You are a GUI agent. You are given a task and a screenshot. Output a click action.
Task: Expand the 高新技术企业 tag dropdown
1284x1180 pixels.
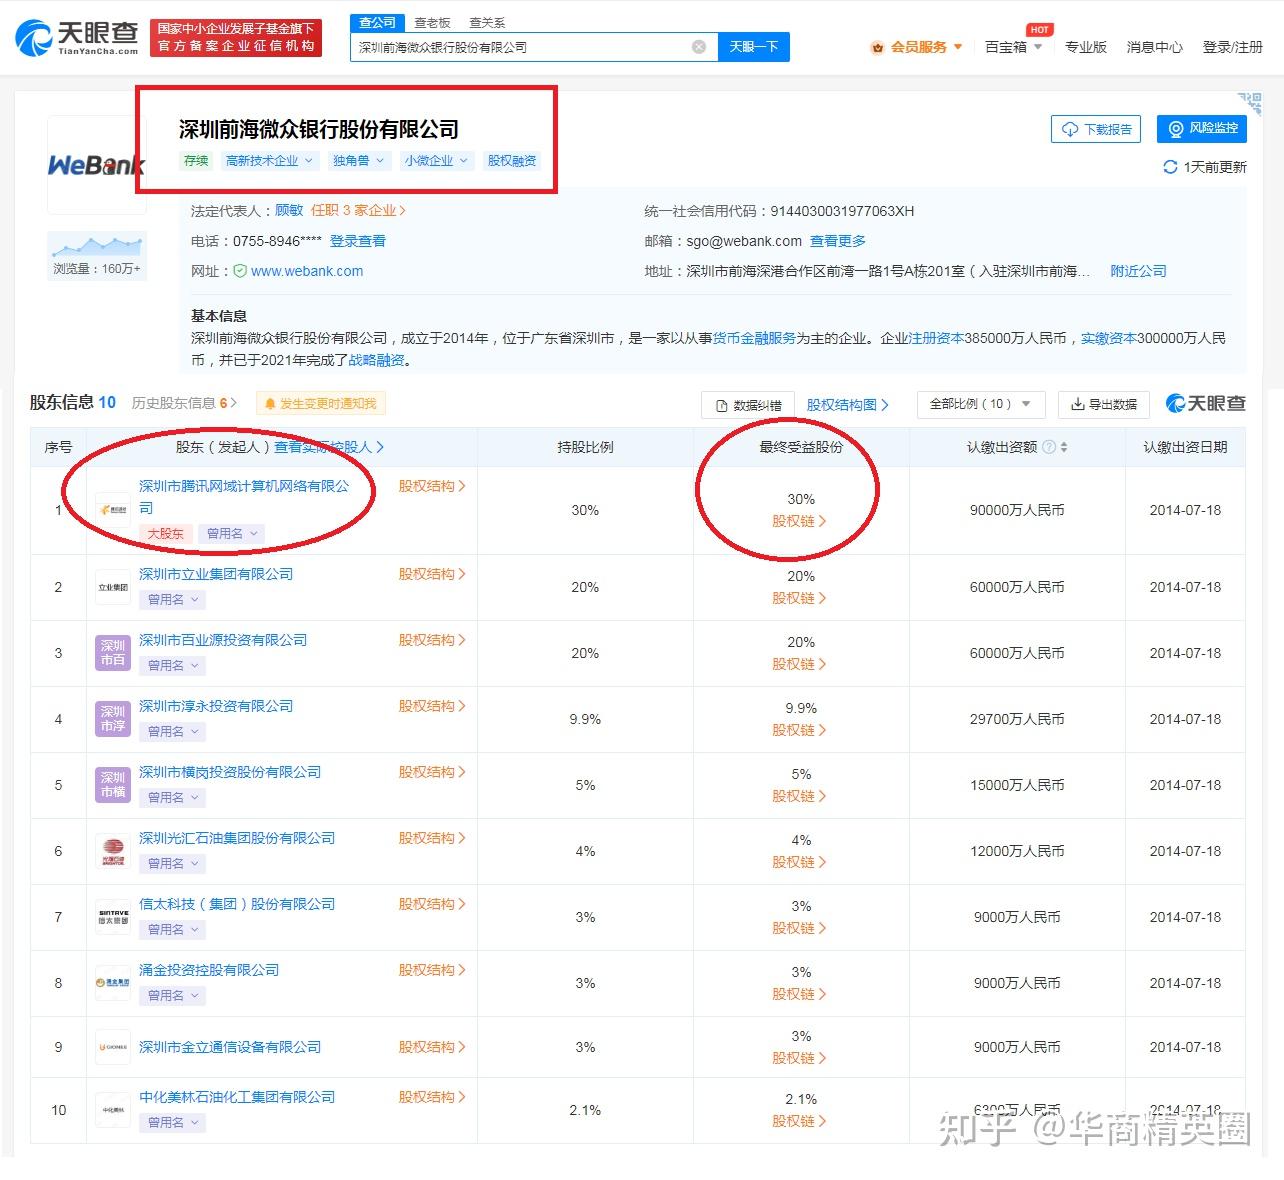269,160
